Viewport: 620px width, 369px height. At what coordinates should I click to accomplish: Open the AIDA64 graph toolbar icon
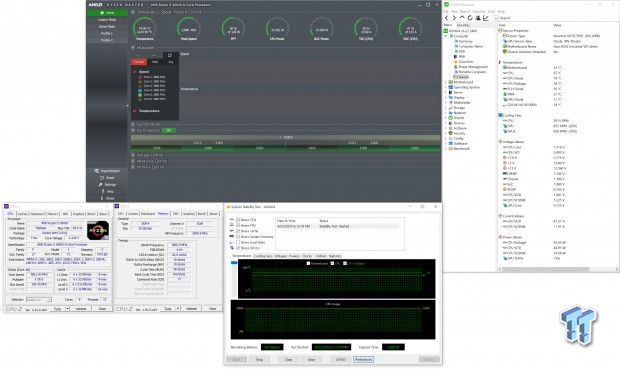pos(486,18)
